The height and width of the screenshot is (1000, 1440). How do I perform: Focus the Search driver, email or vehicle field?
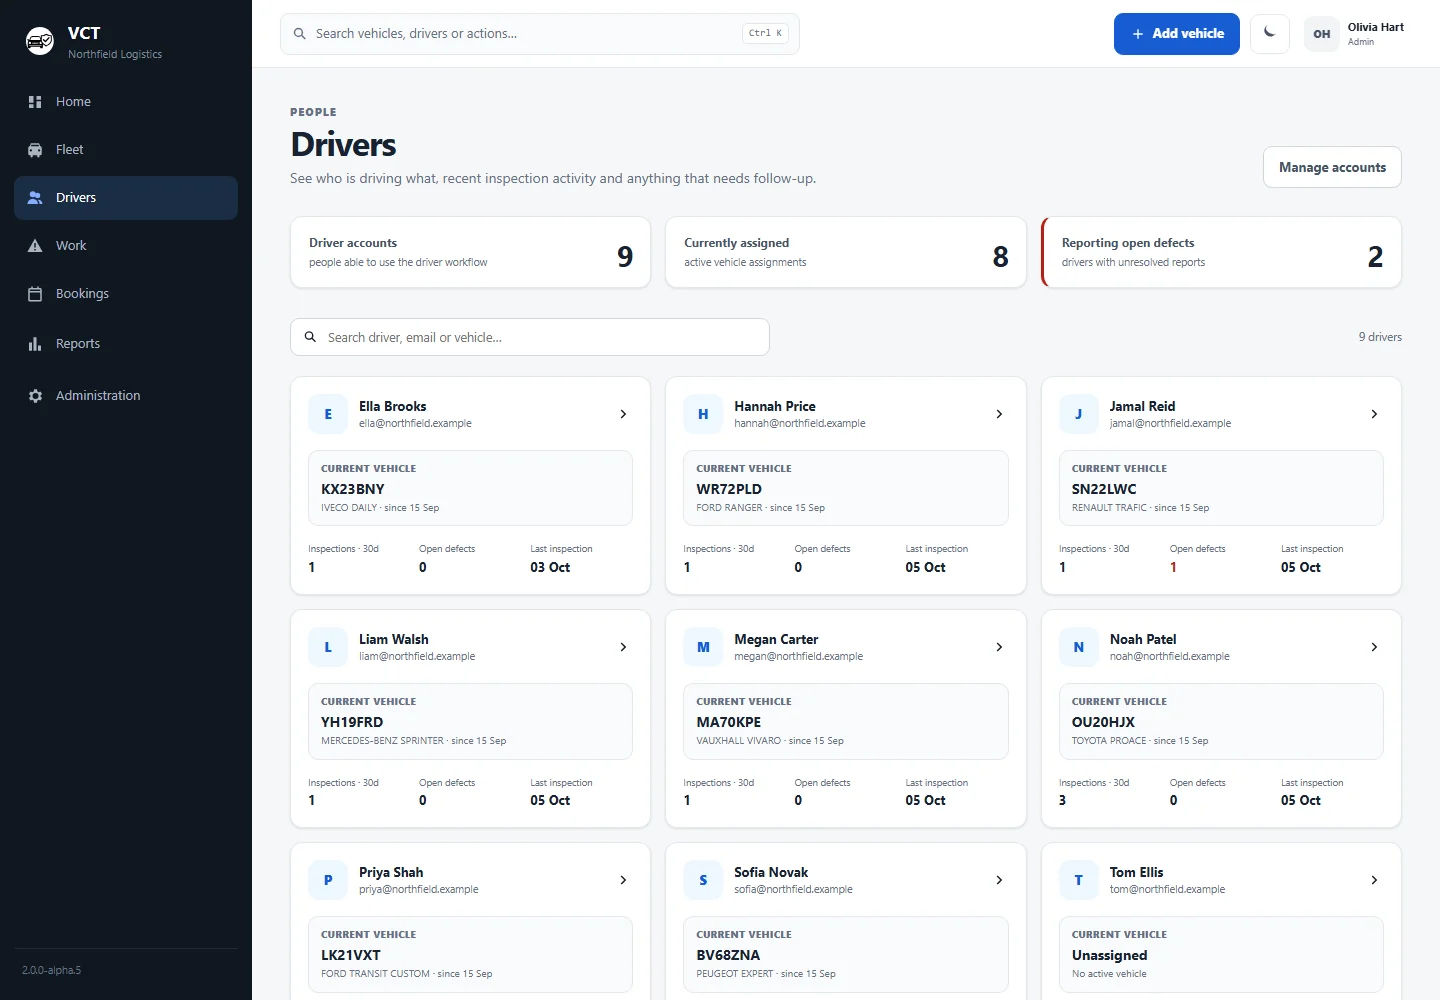point(530,337)
